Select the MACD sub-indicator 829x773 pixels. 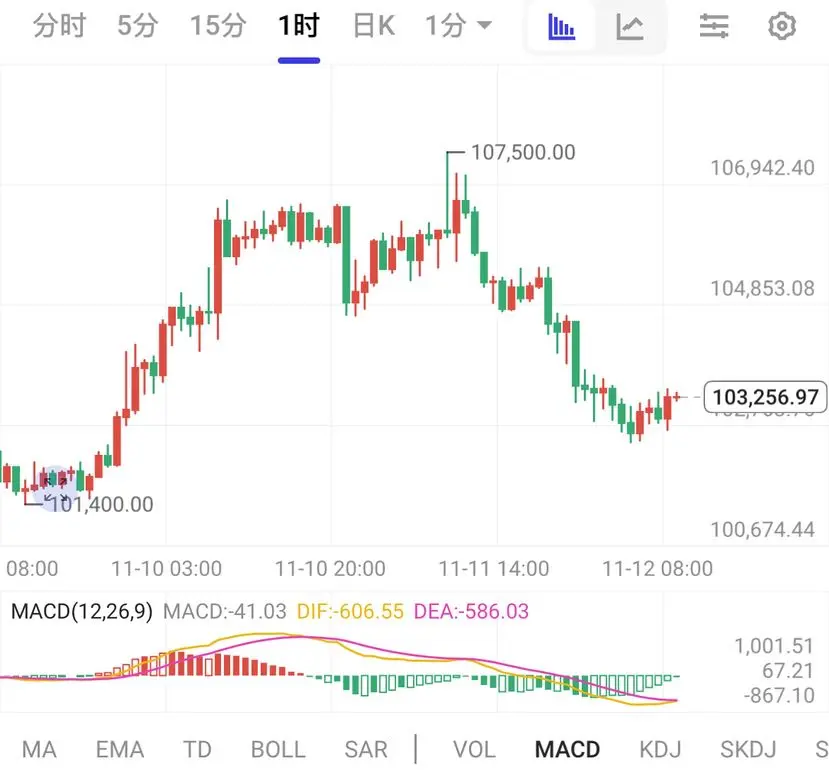[567, 749]
